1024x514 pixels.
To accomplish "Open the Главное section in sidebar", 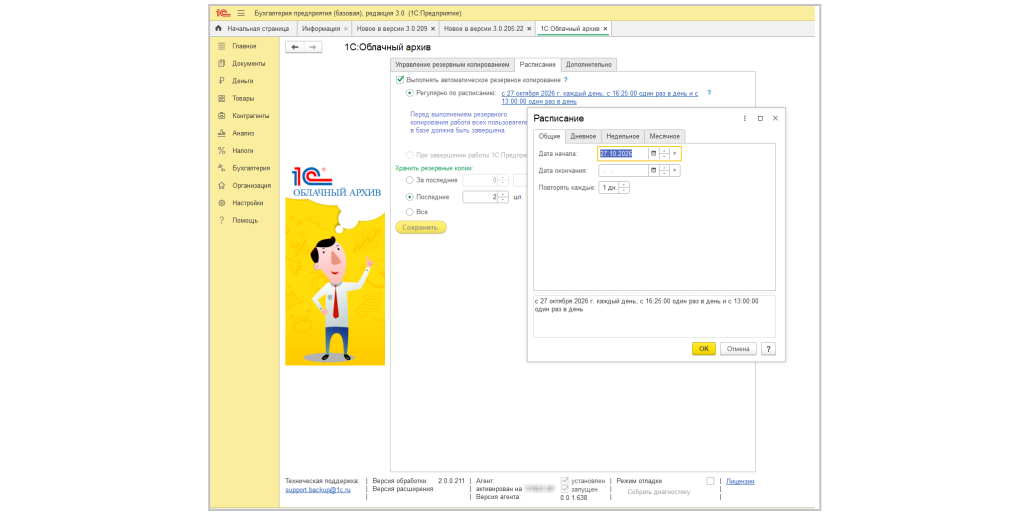I will pyautogui.click(x=244, y=46).
